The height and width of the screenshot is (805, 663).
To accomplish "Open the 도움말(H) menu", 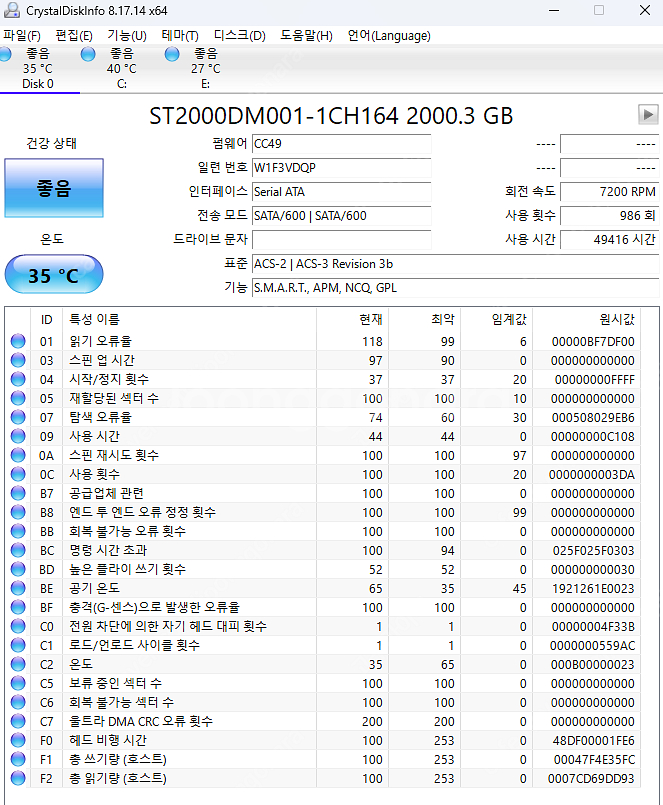I will pos(306,36).
